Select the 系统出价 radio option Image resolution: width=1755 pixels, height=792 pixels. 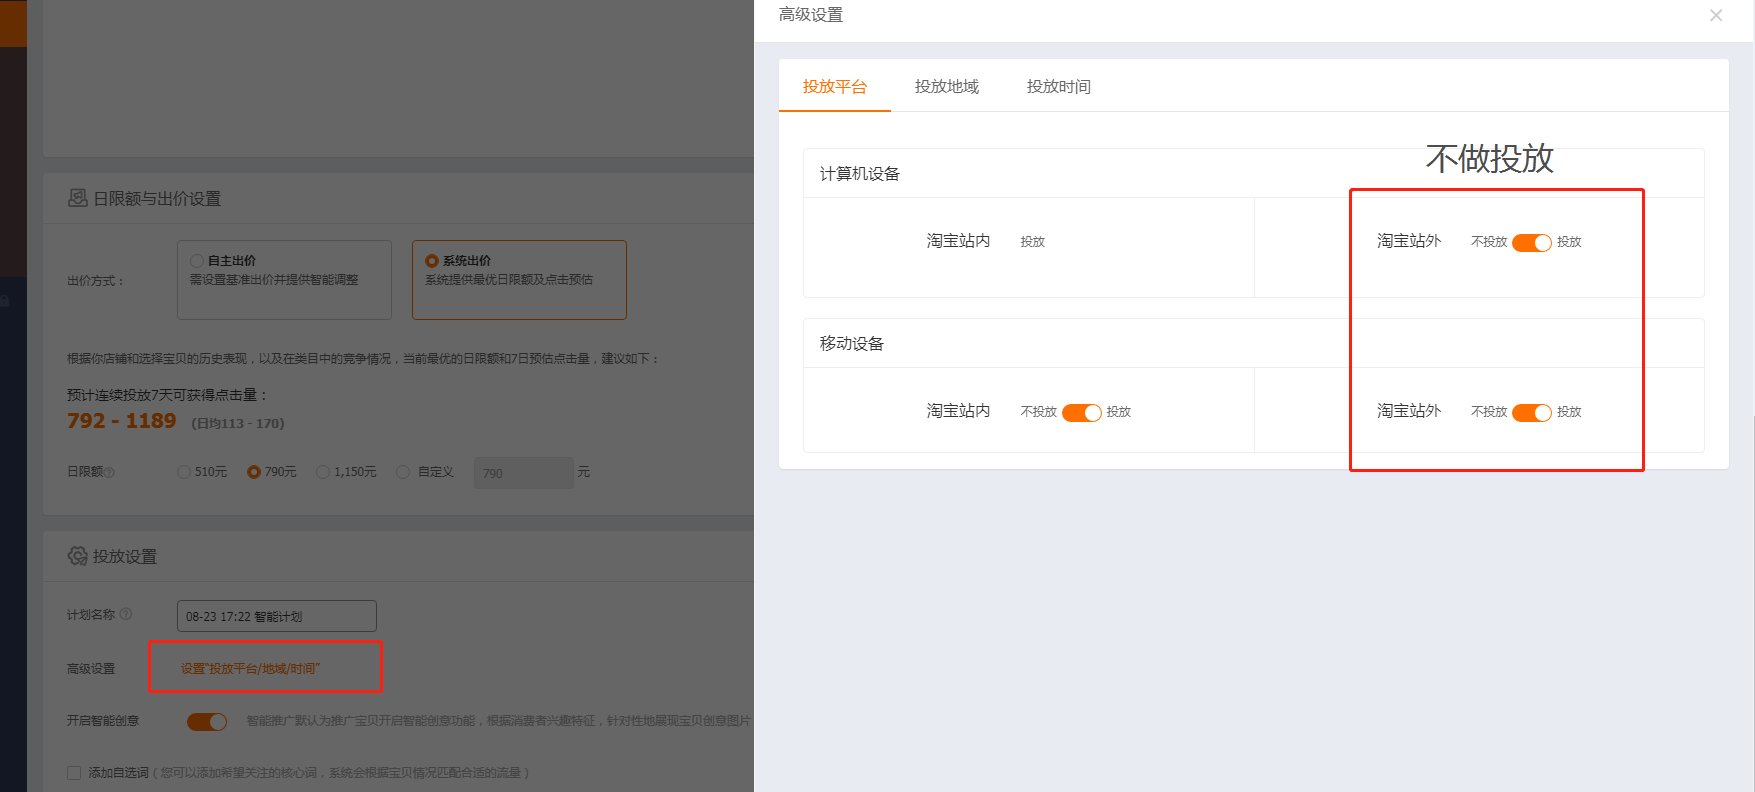(x=432, y=261)
